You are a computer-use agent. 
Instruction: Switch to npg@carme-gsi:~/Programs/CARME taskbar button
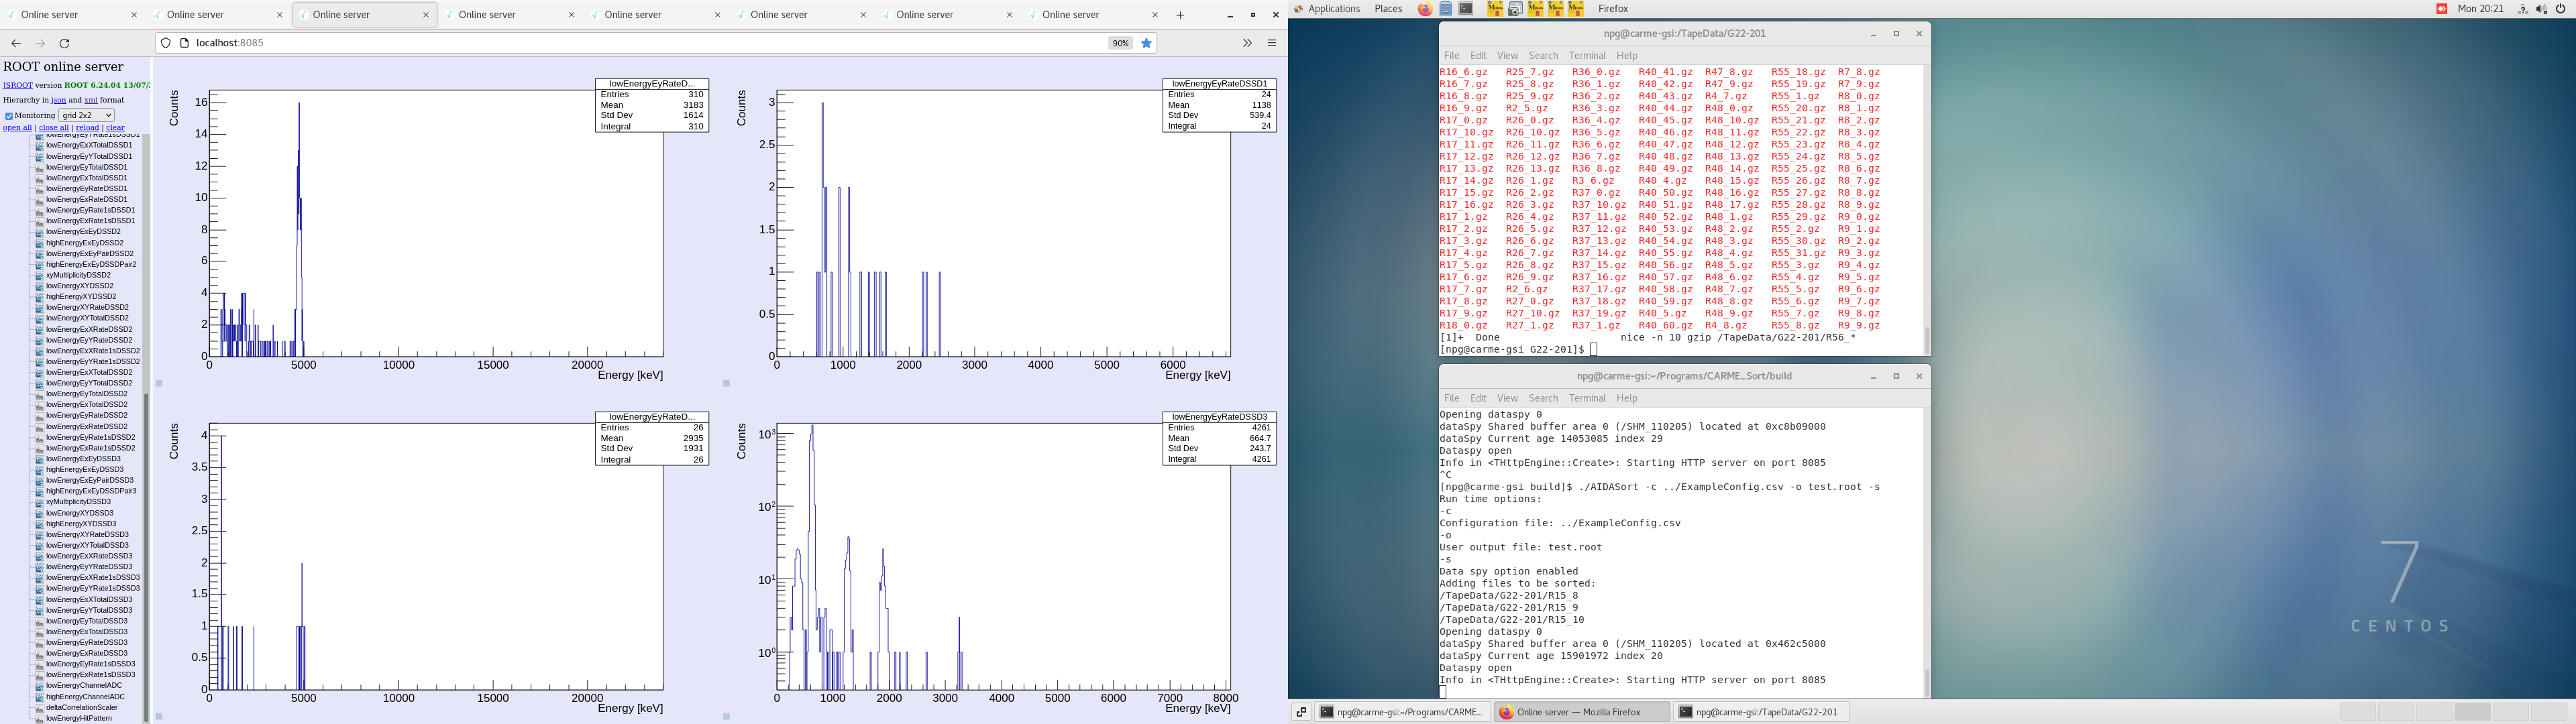click(x=1403, y=712)
